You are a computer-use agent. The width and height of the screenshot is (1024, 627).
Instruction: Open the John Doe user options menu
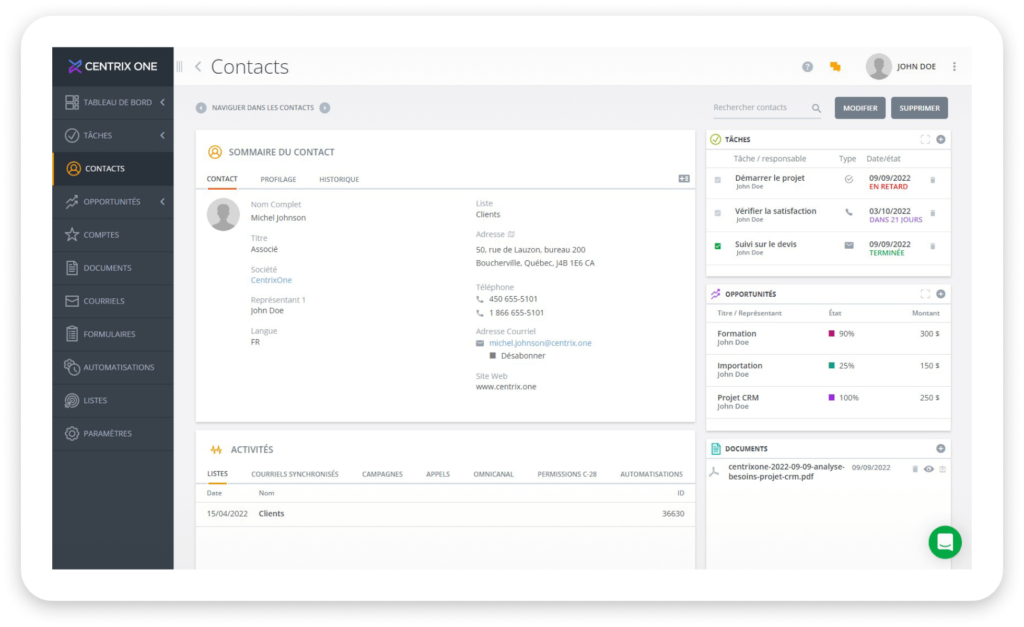click(x=954, y=67)
